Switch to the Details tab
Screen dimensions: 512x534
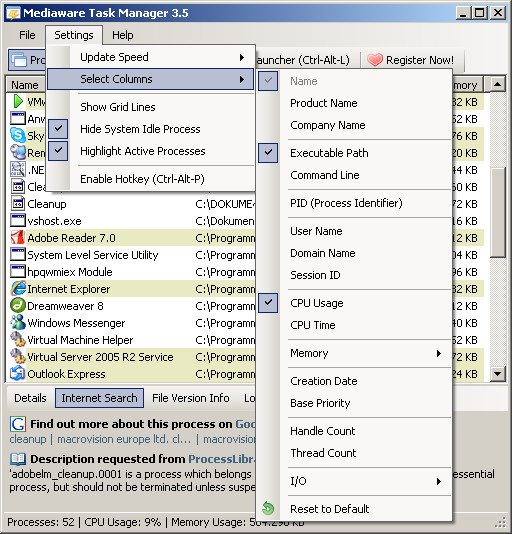(30, 398)
